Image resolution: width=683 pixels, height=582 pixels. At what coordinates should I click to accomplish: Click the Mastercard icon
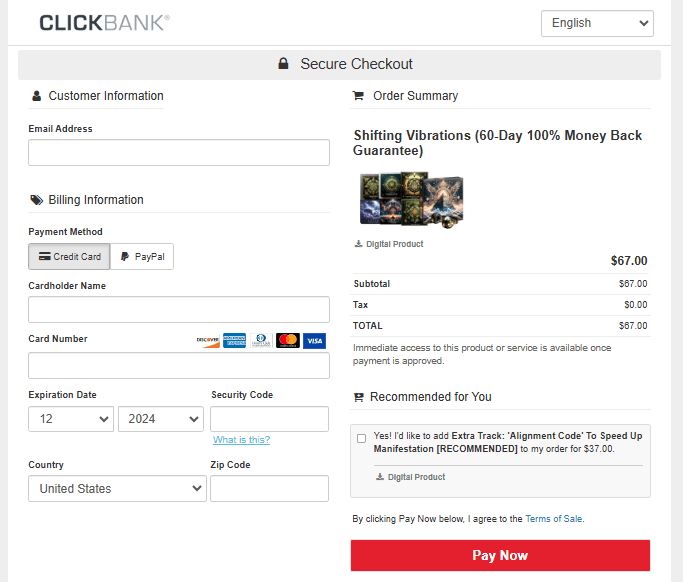click(x=288, y=340)
